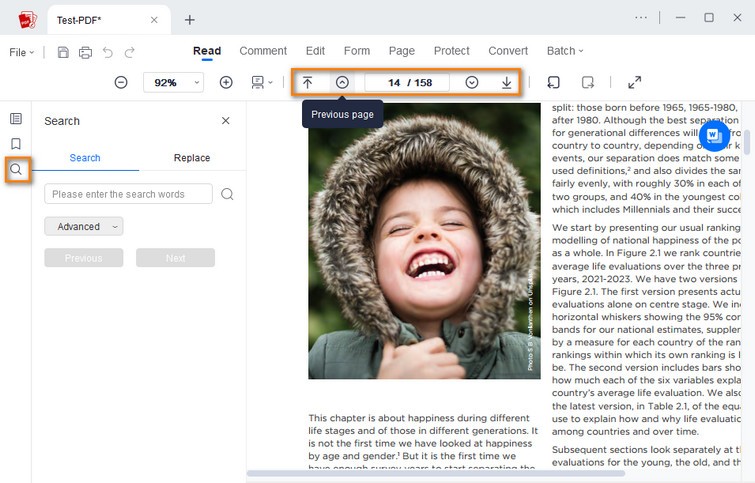Open the Batch dropdown menu
The height and width of the screenshot is (483, 755).
pyautogui.click(x=565, y=51)
